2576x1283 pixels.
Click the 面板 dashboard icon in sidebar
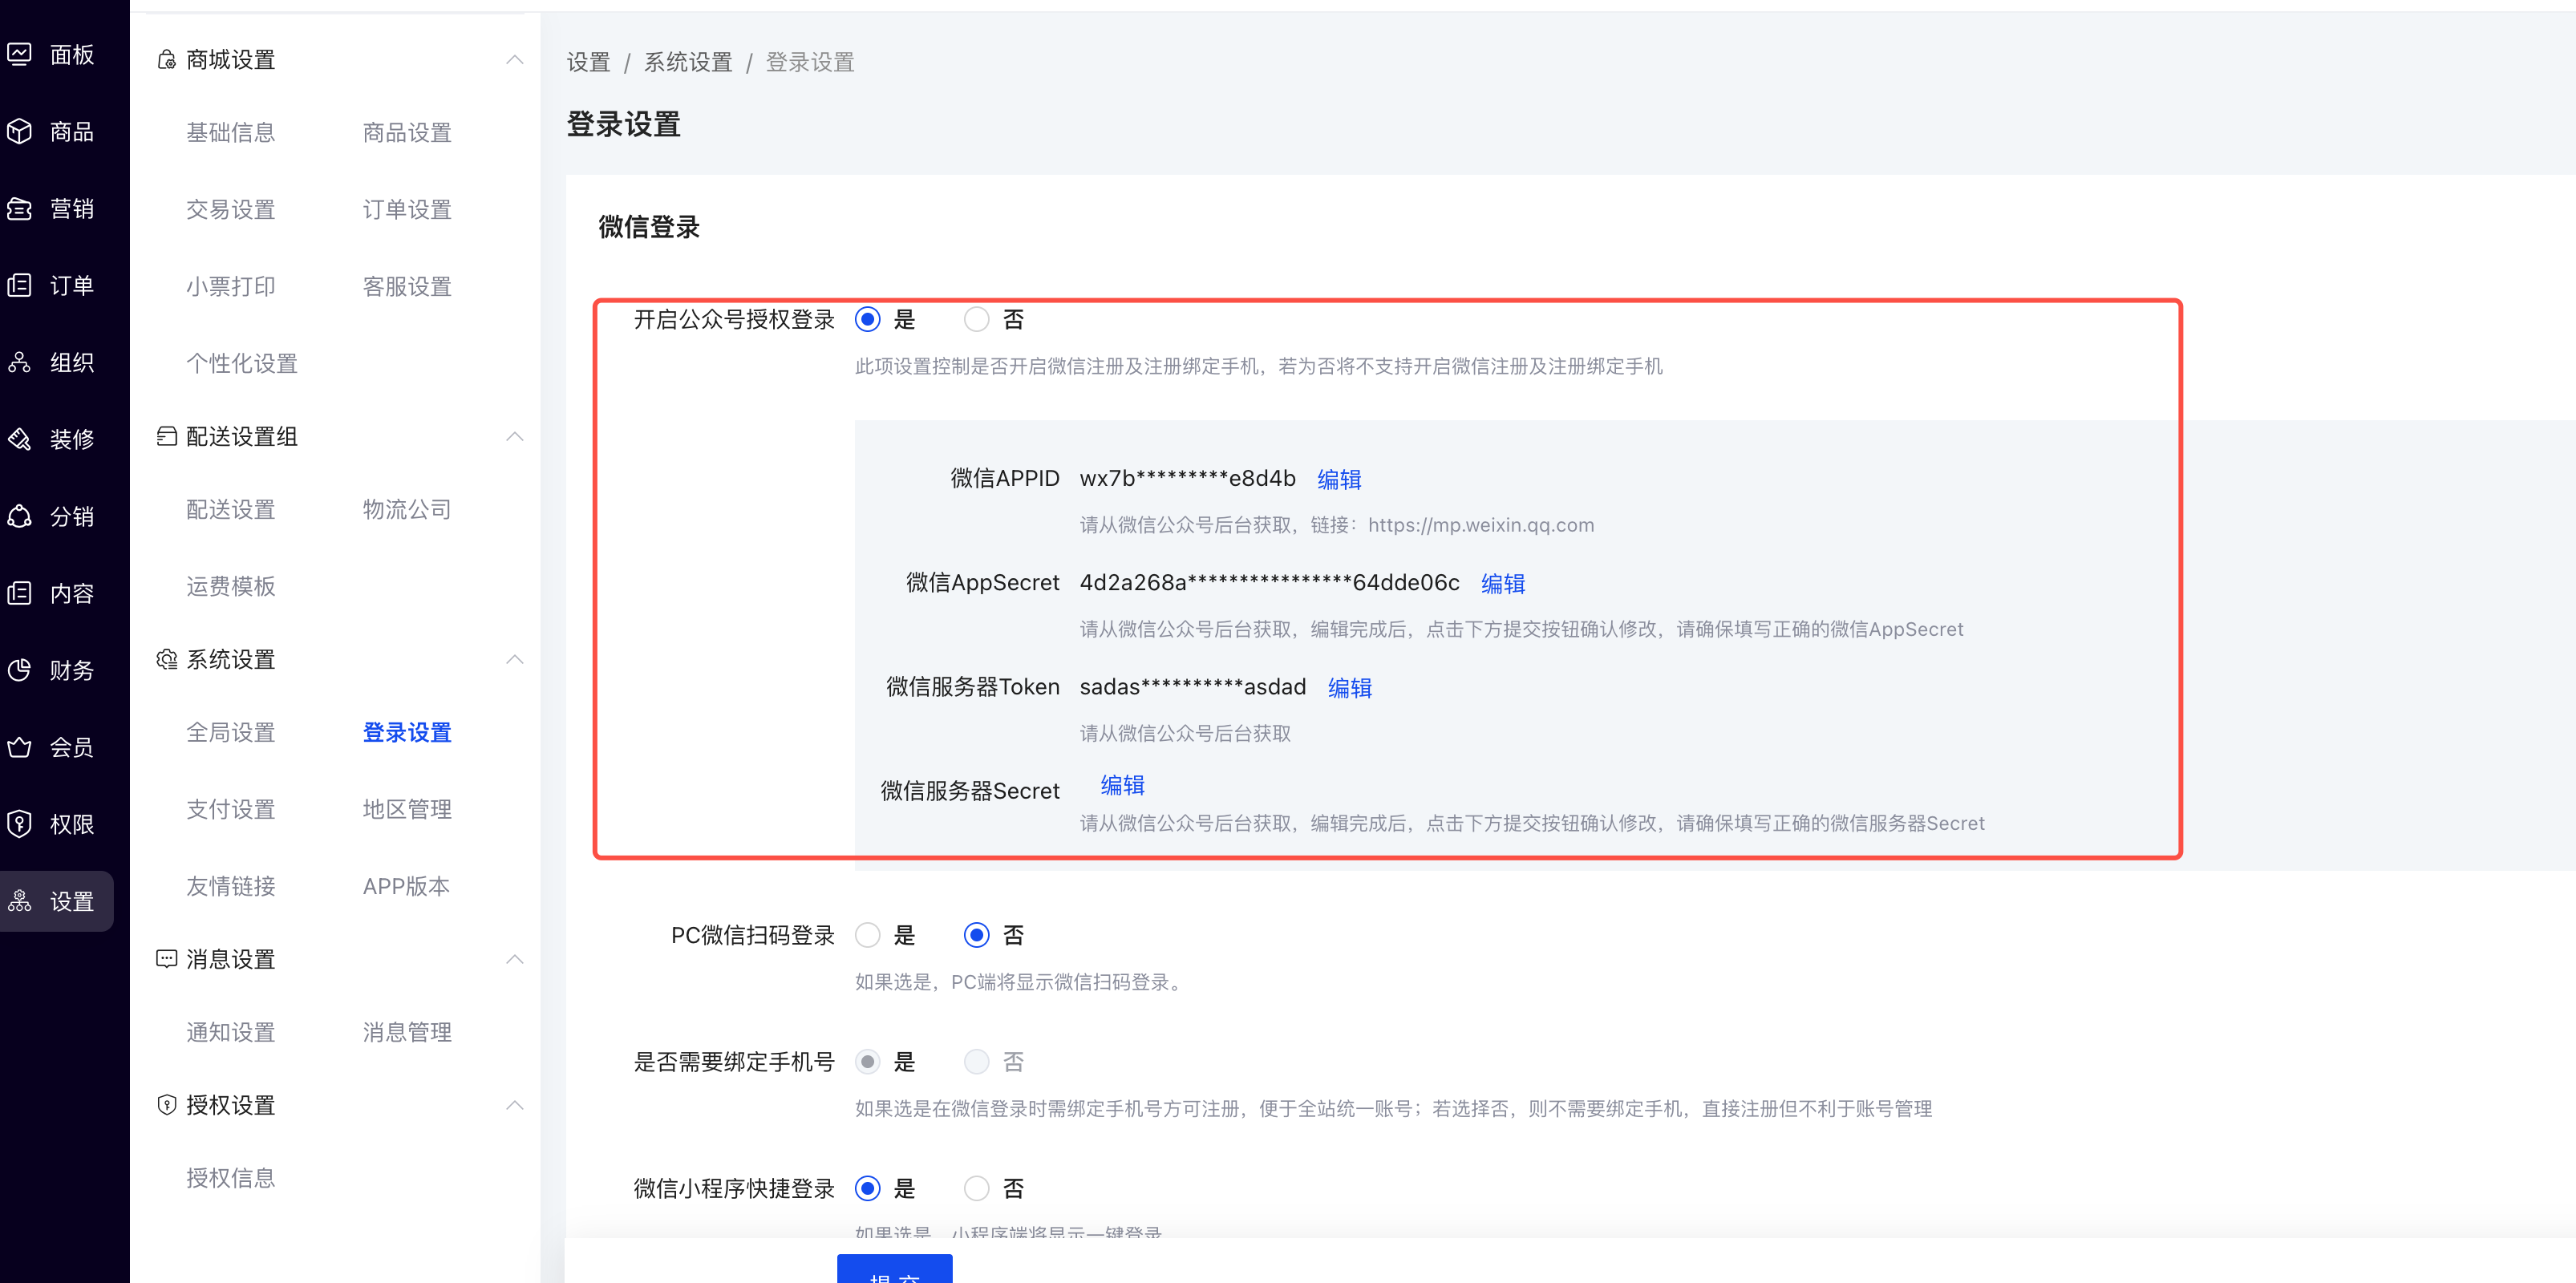(x=20, y=54)
